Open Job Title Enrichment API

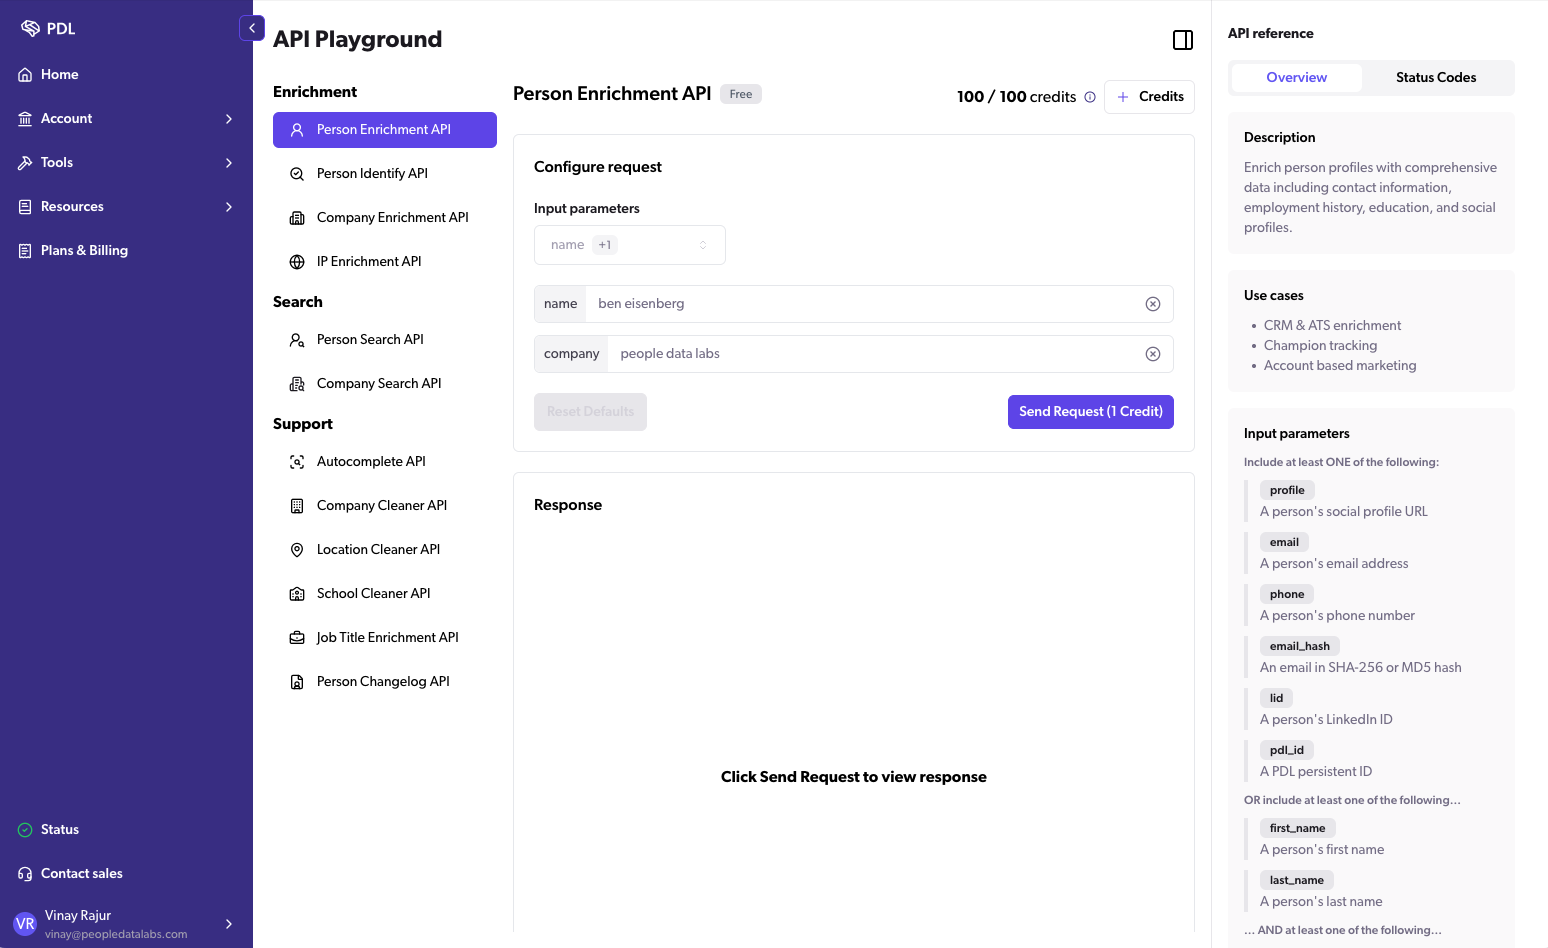(385, 638)
